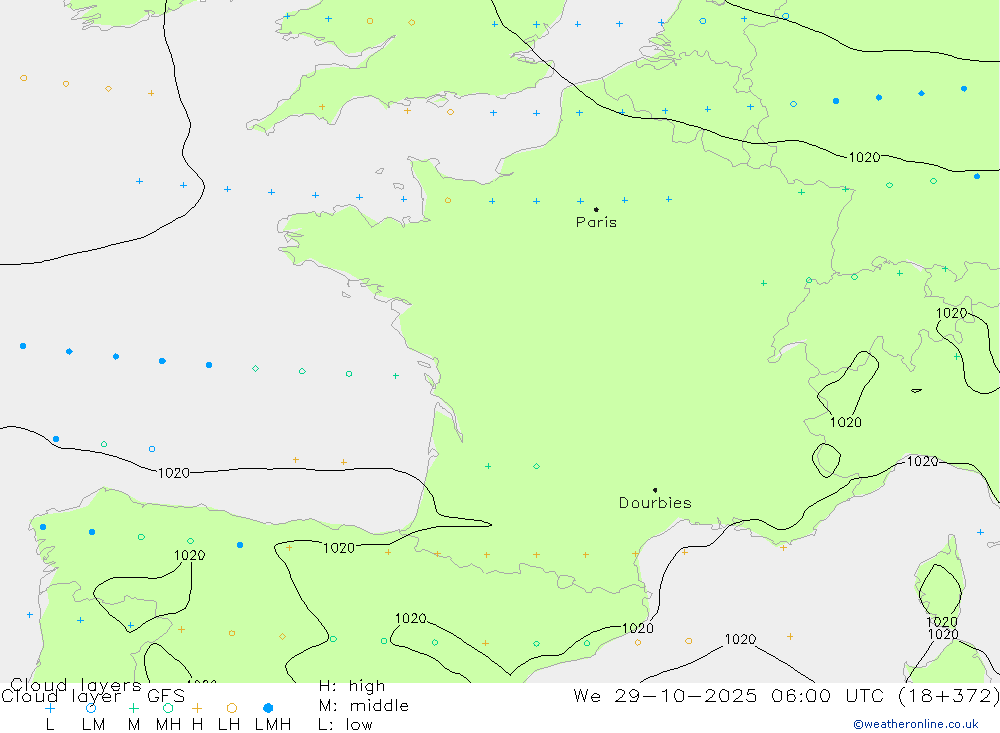Click the 'H: high' legend explanation
Viewport: 1000px width, 733px height.
point(352,686)
